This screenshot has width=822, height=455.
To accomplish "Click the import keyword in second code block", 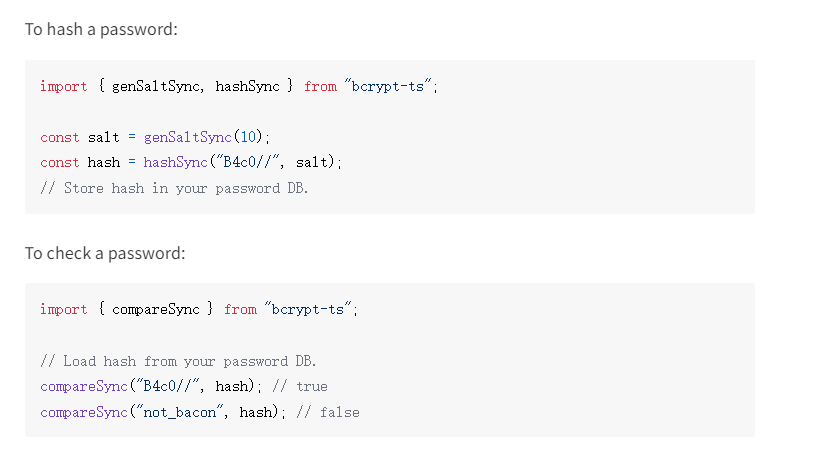I will click(63, 310).
